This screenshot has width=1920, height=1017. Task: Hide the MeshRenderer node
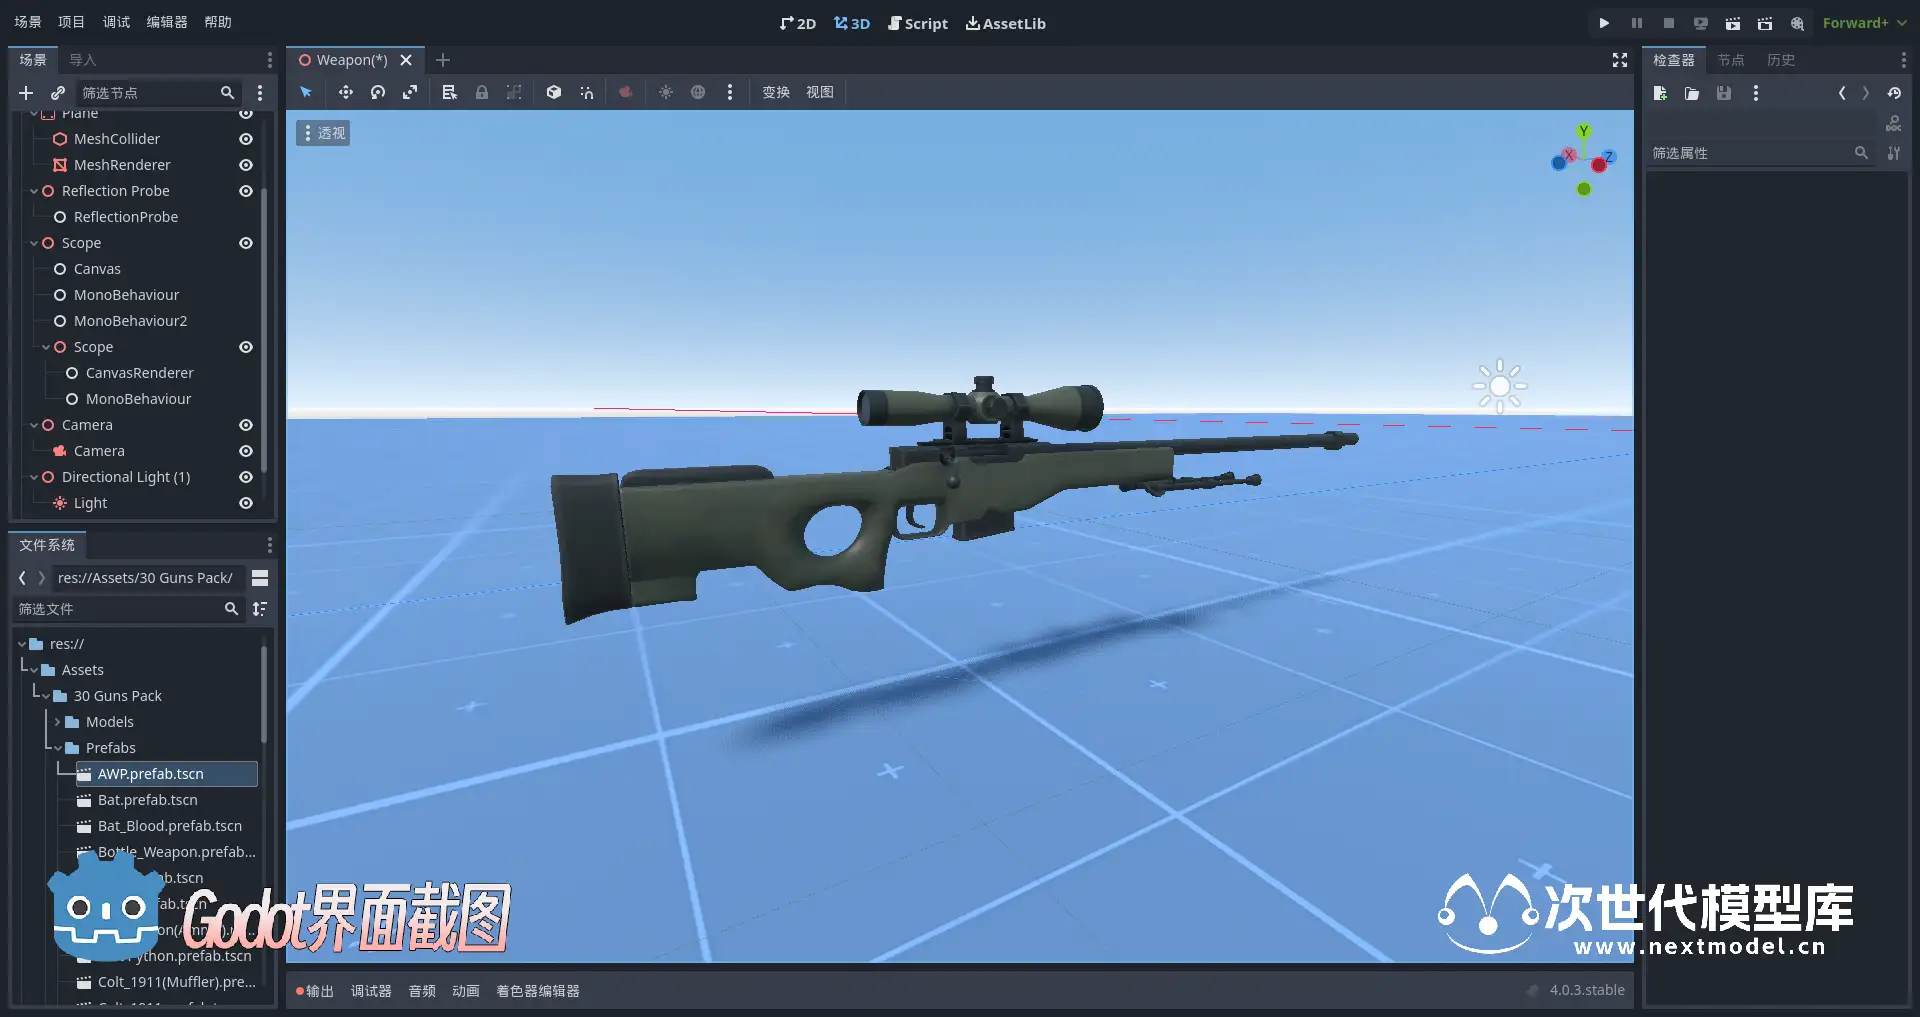click(246, 165)
